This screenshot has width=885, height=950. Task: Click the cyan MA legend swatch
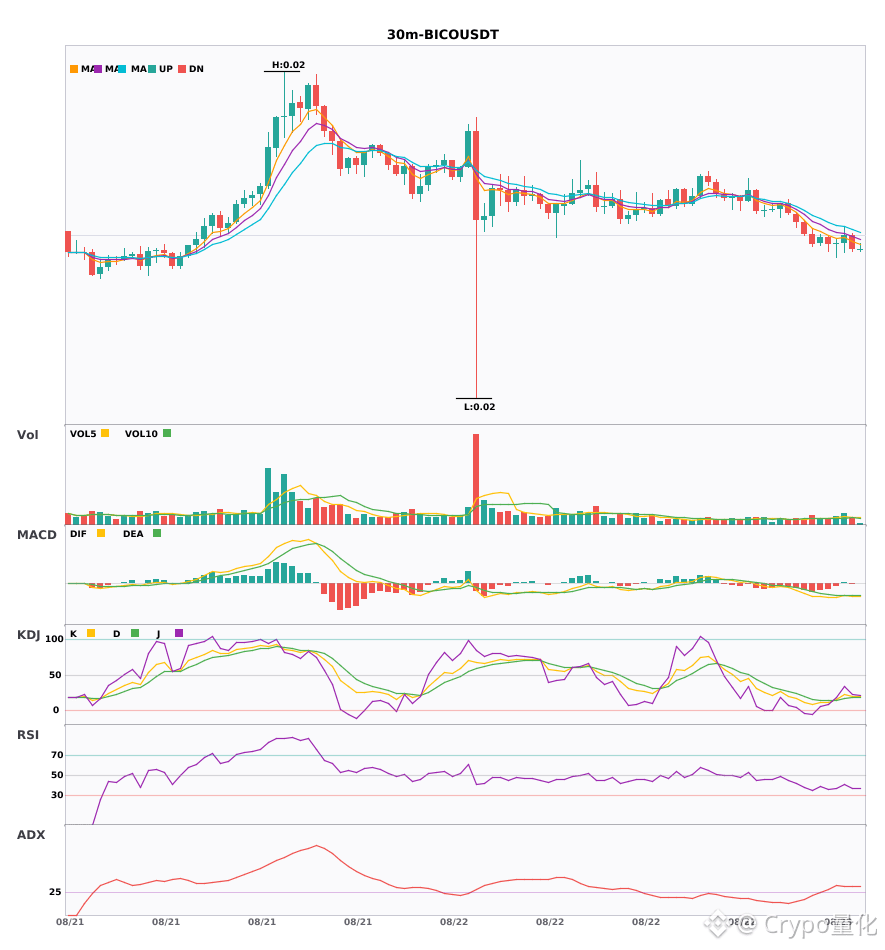pyautogui.click(x=122, y=69)
